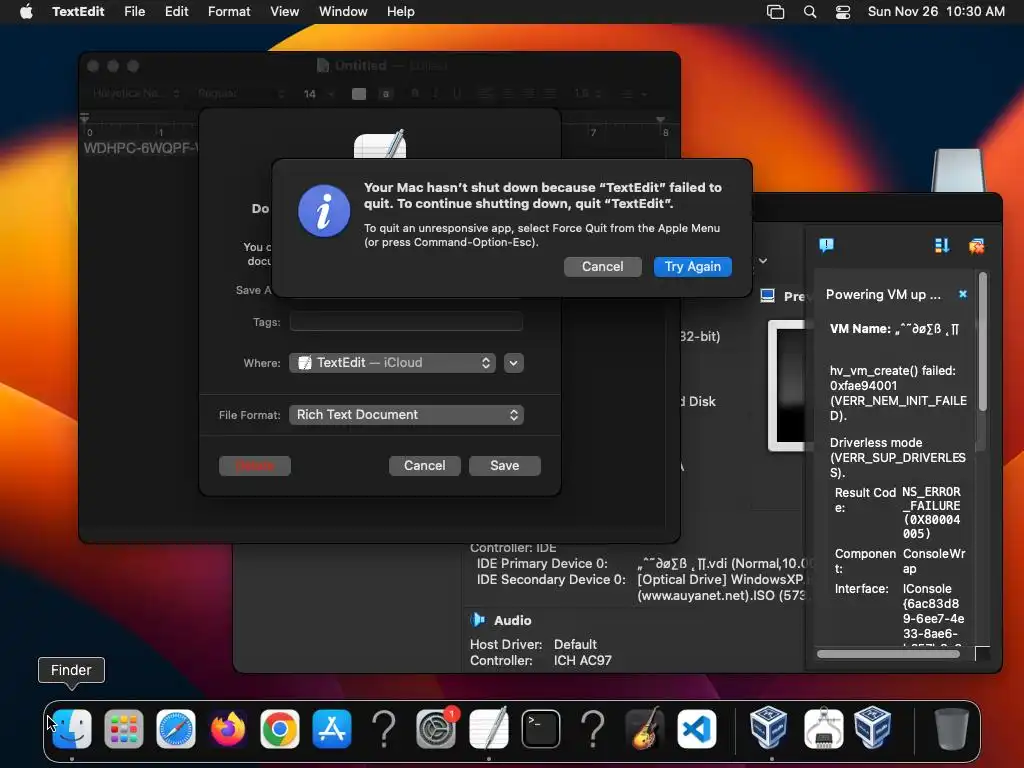
Task: Open the Format menu
Action: pyautogui.click(x=229, y=12)
